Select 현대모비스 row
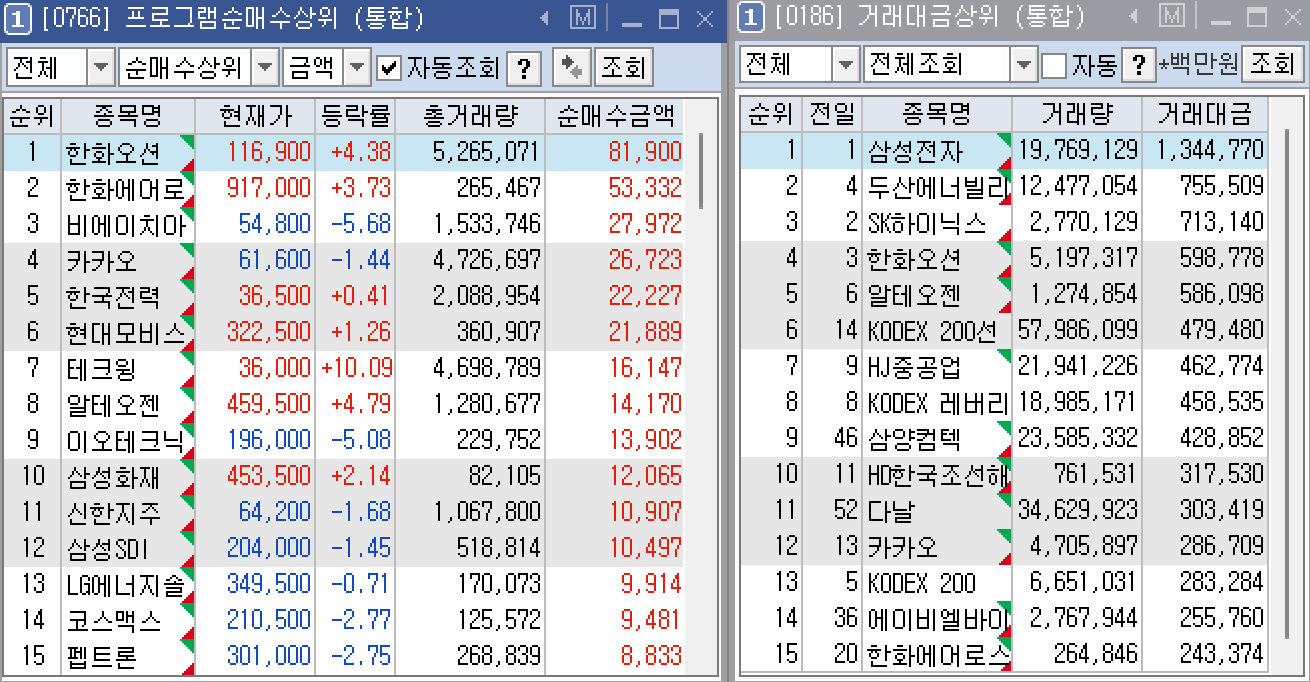The height and width of the screenshot is (682, 1310). tap(343, 332)
